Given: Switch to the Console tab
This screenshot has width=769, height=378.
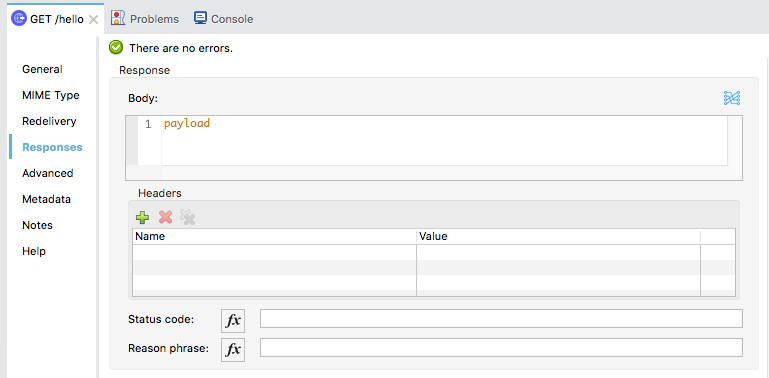Looking at the screenshot, I should pos(223,19).
